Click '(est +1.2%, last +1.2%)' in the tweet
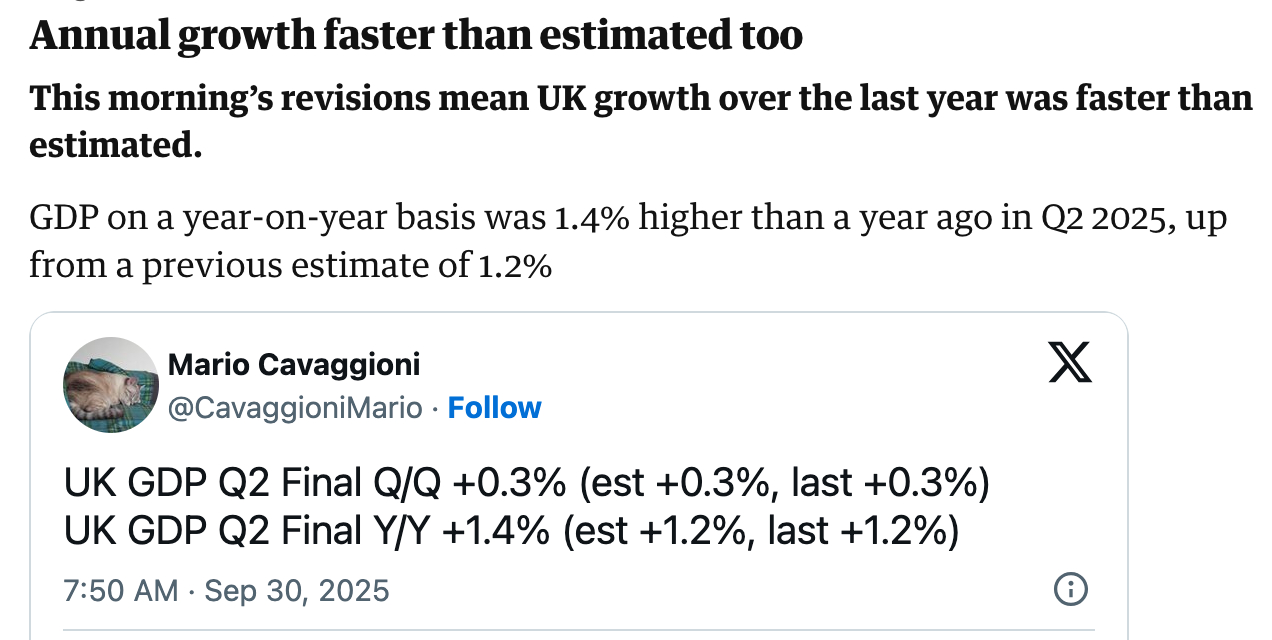Viewport: 1272px width, 640px height. click(x=761, y=531)
